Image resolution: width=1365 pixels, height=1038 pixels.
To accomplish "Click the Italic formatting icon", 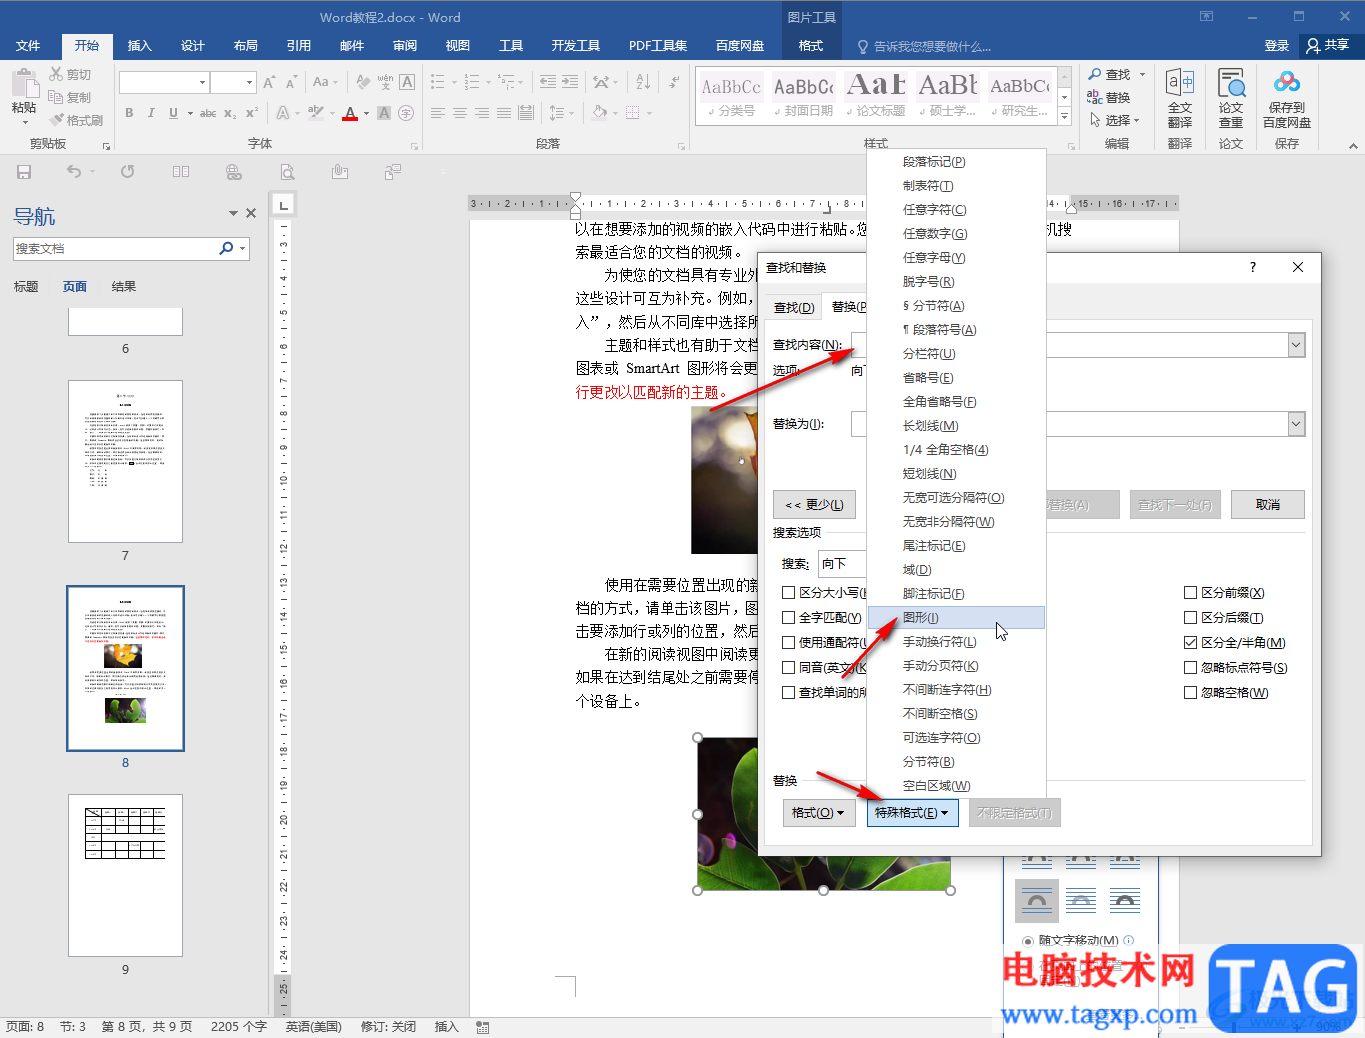I will click(x=151, y=113).
